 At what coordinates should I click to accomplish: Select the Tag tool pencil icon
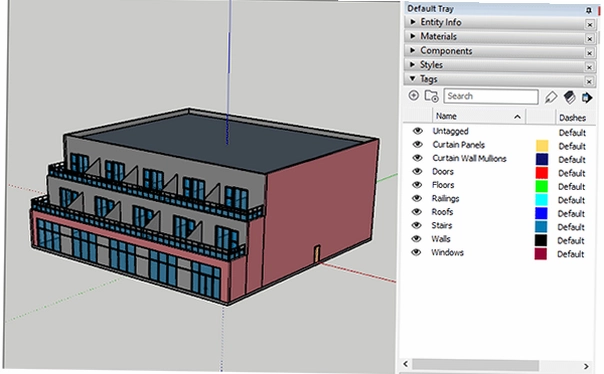coord(551,97)
